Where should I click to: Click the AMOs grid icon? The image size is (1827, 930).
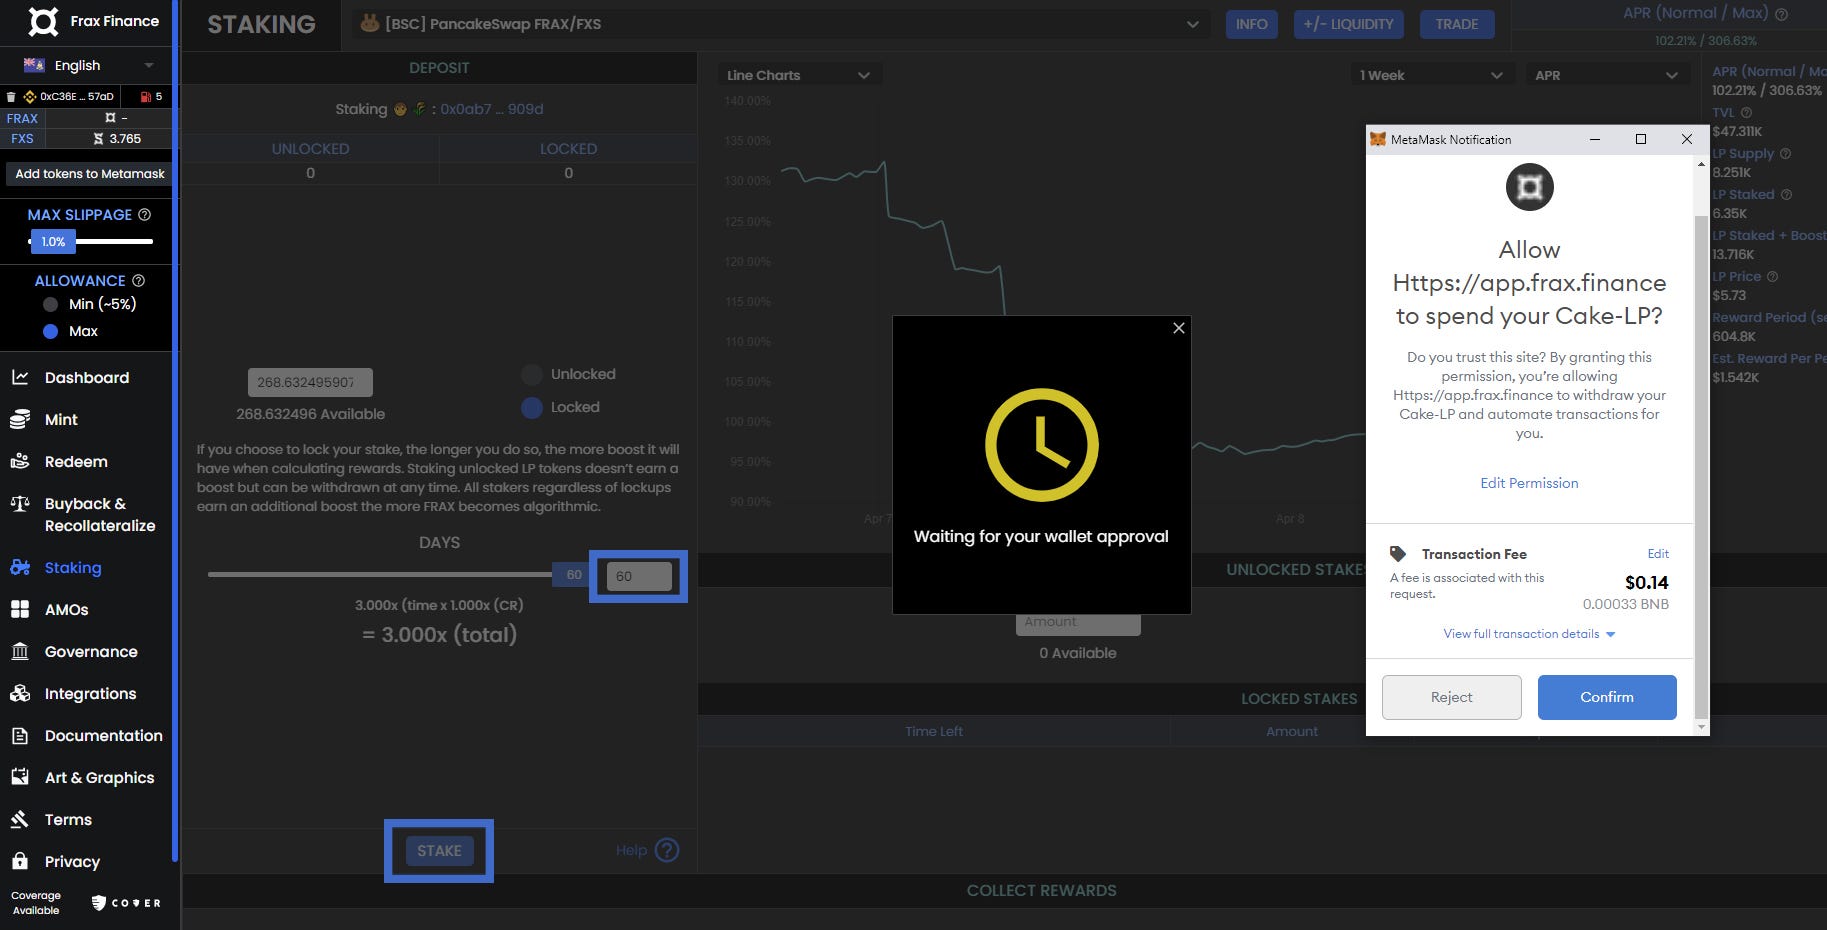(x=20, y=609)
